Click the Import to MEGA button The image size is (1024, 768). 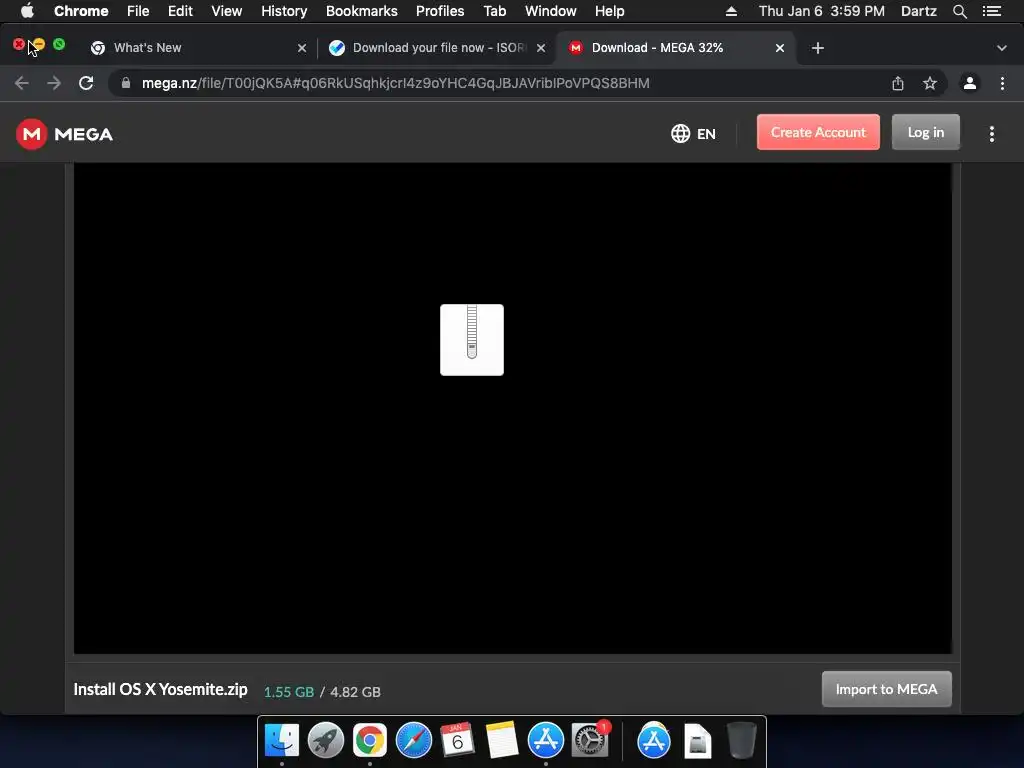(x=886, y=689)
